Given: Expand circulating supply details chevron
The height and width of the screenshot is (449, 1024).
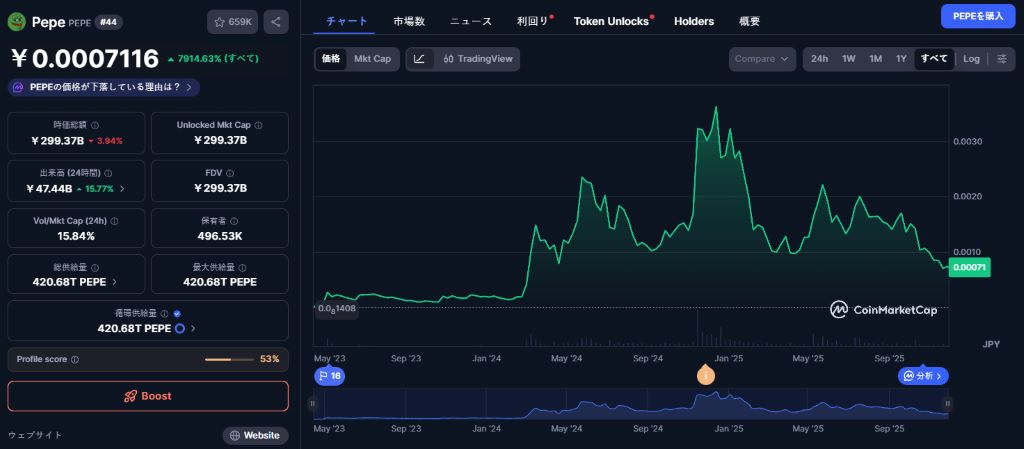Looking at the screenshot, I should coord(193,328).
